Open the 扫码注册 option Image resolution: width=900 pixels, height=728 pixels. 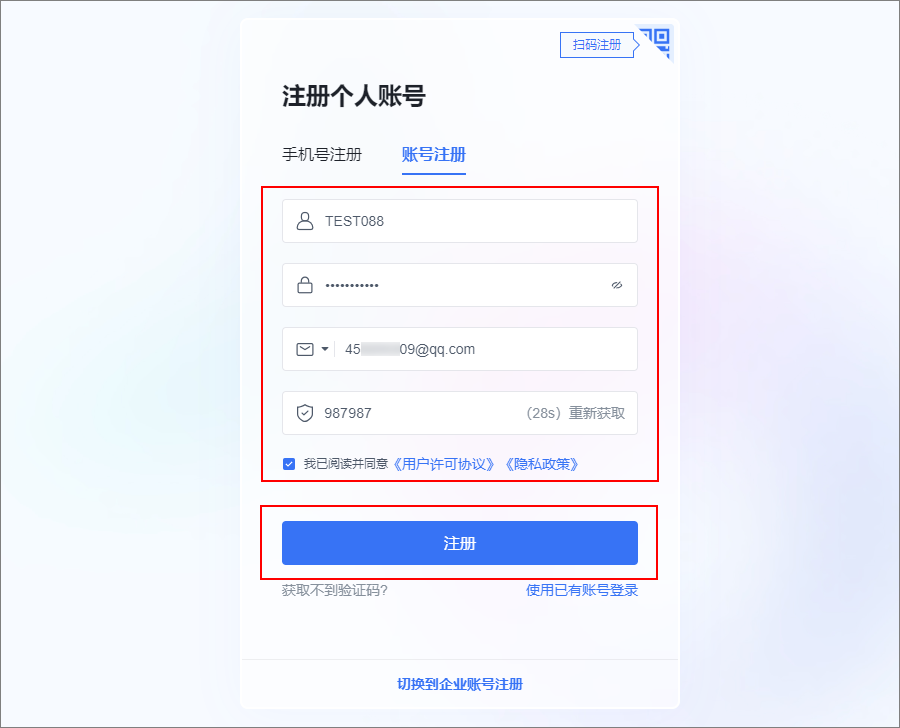597,45
